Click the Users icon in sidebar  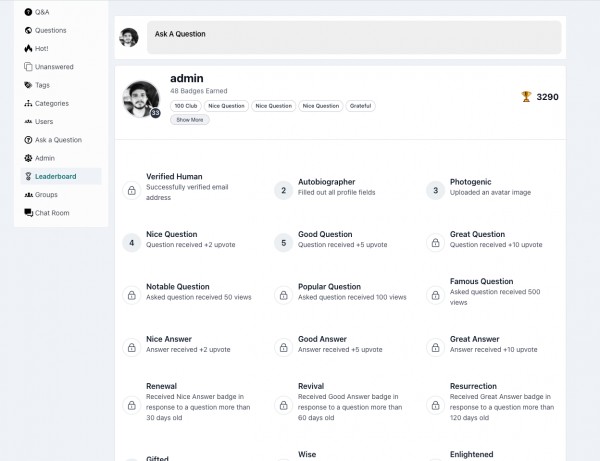coord(28,121)
